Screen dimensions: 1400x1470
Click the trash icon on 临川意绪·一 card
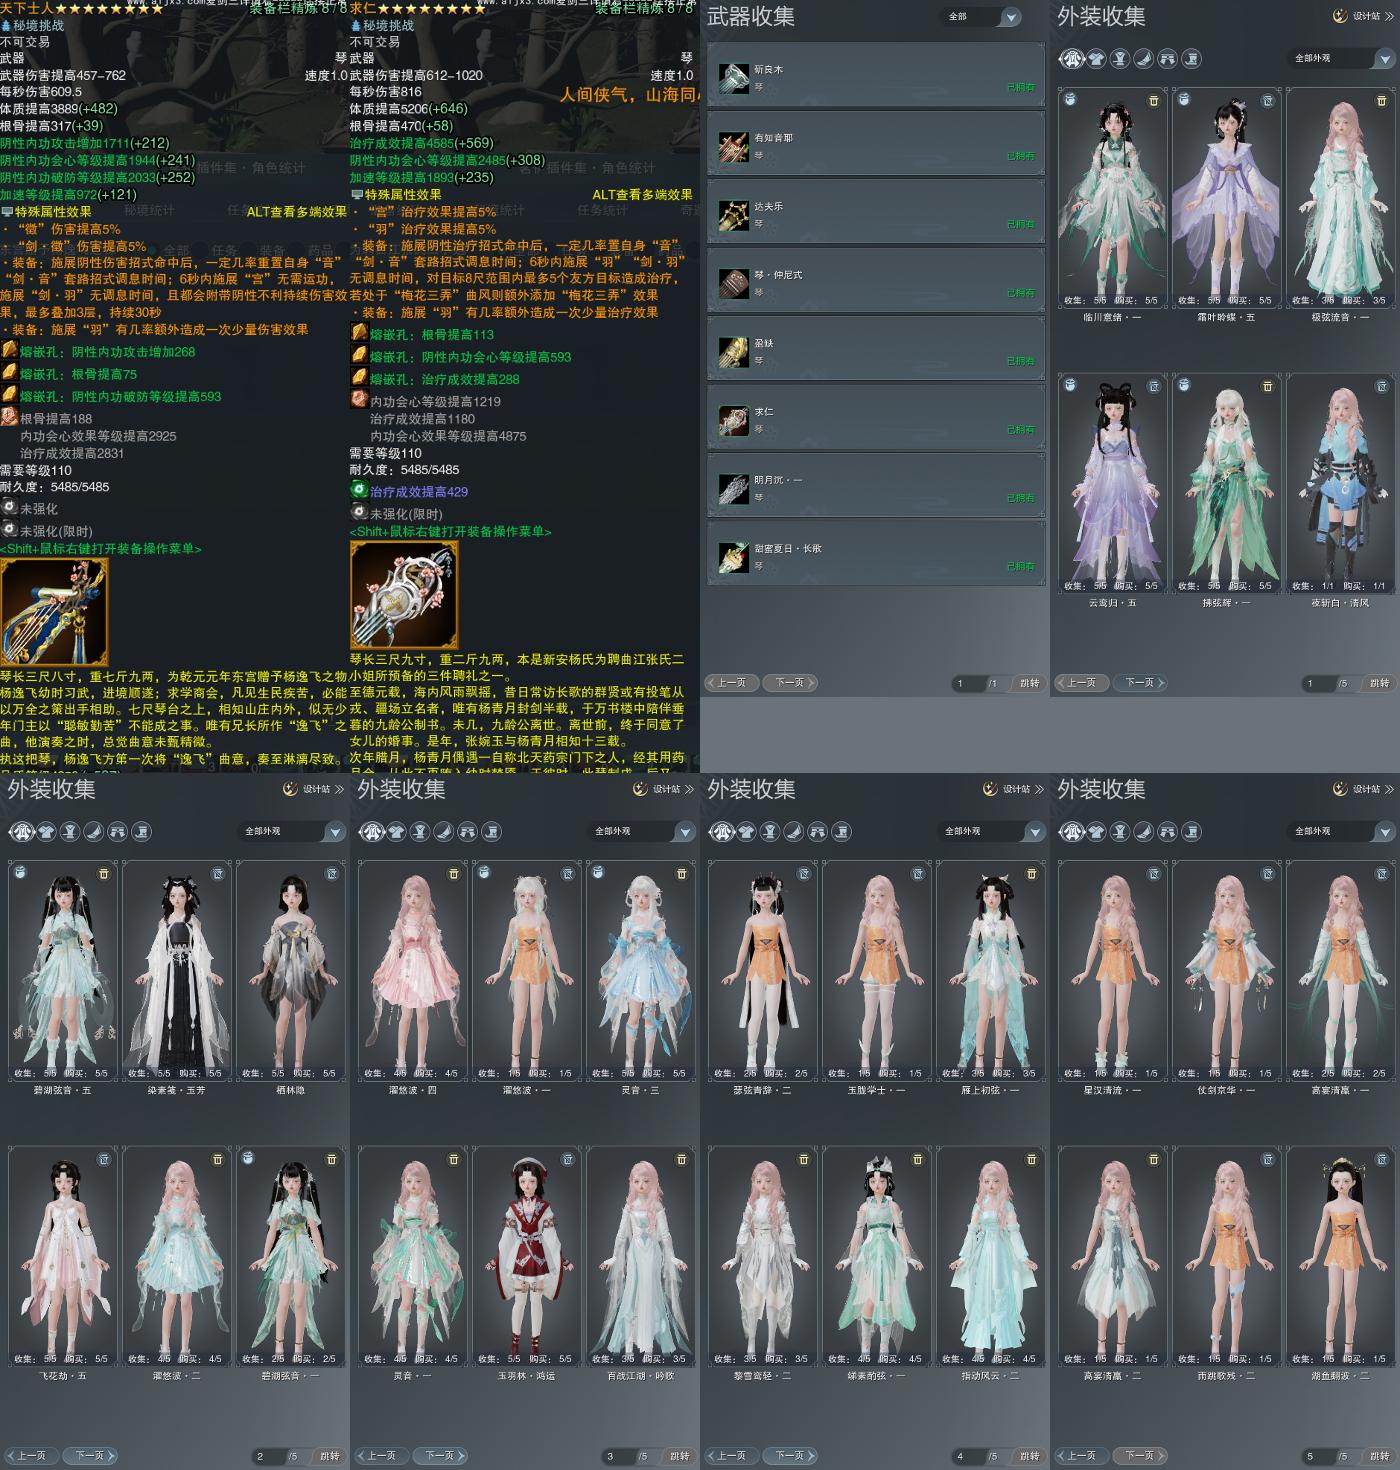tap(1154, 101)
